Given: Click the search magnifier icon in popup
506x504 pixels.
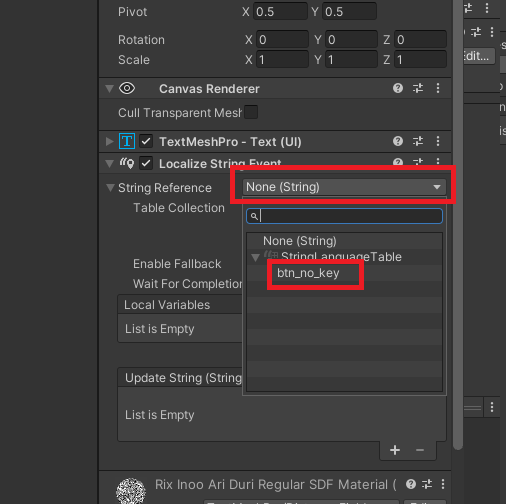Looking at the screenshot, I should point(254,216).
